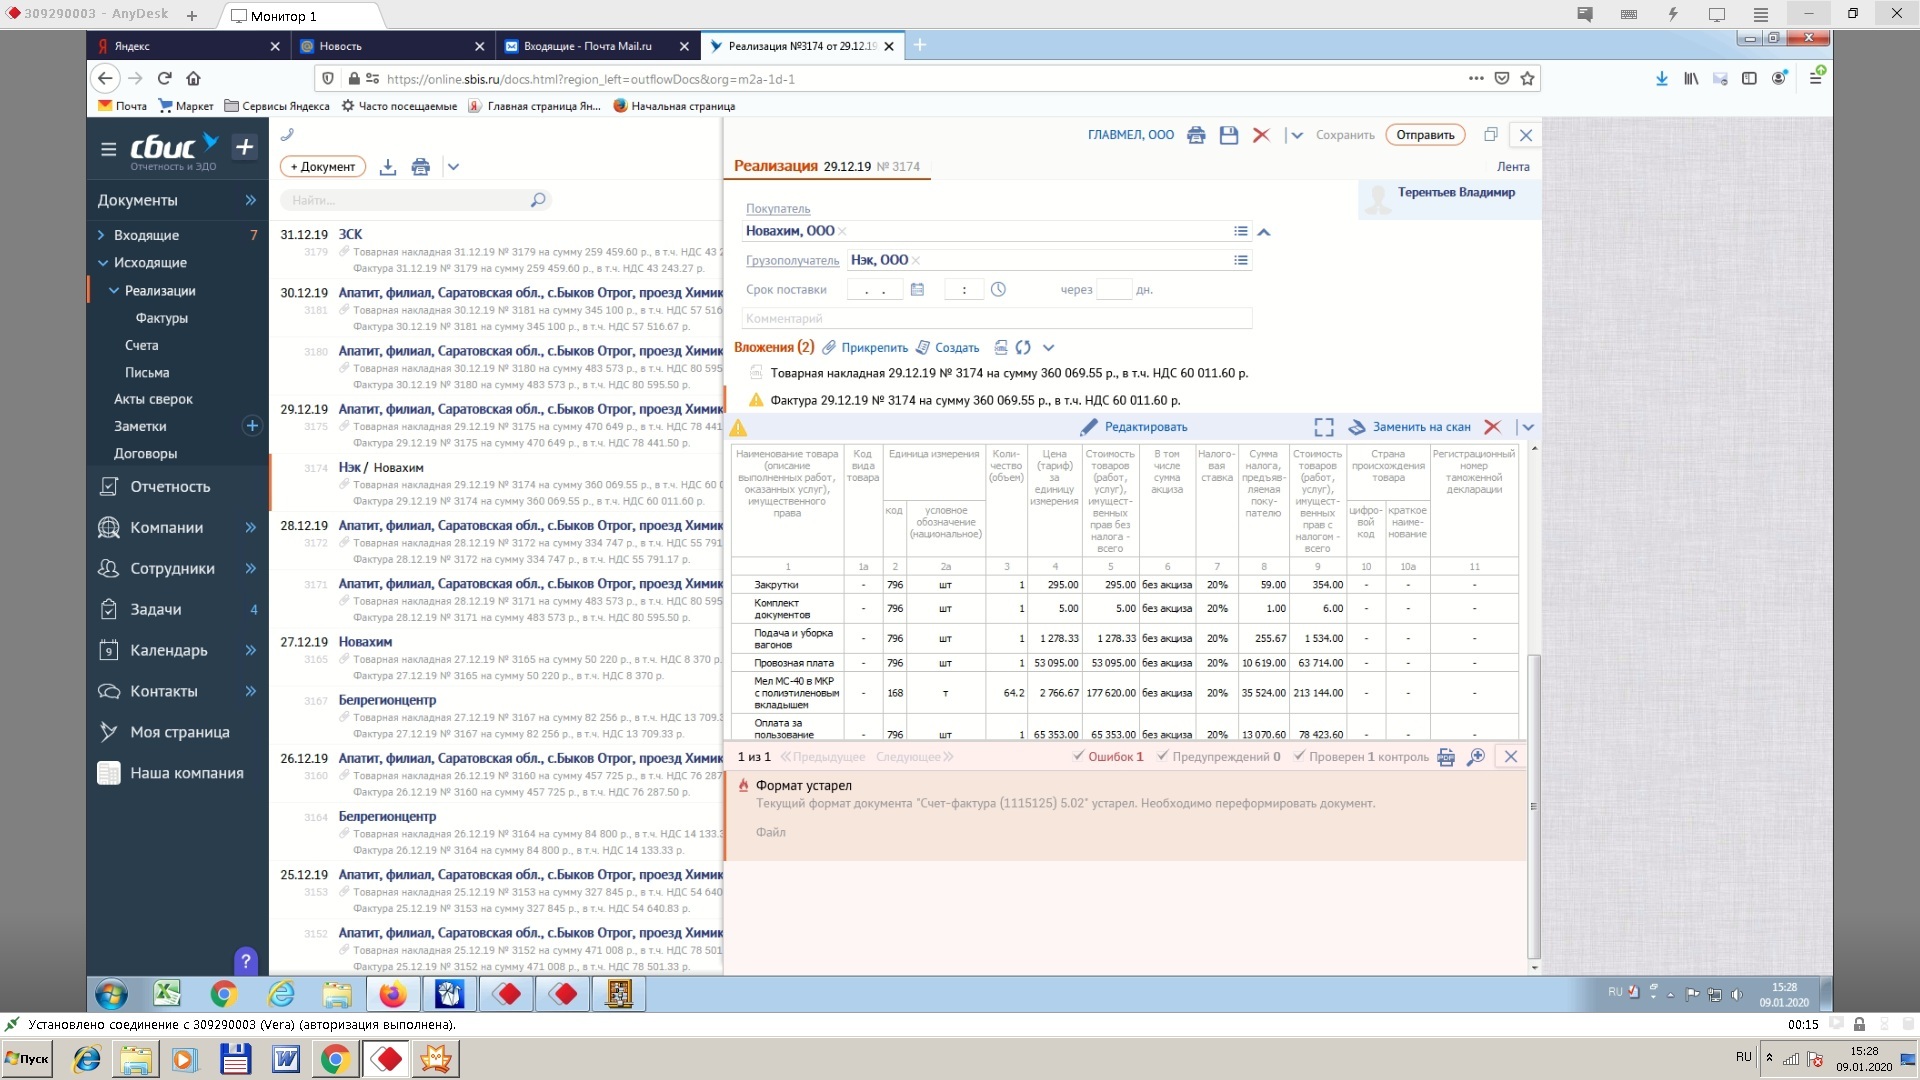Open document in new window icon
The image size is (1920, 1080).
click(x=1490, y=135)
